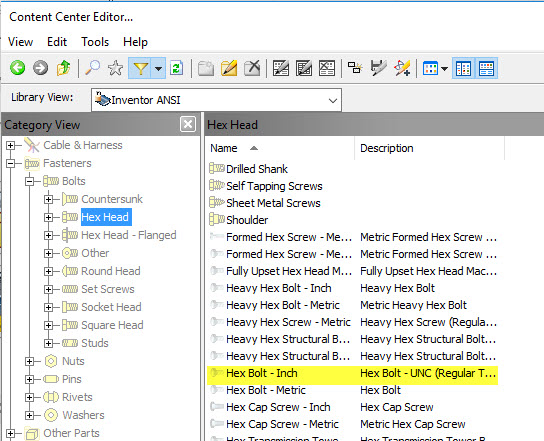544x441 pixels.
Task: Open the Edit menu
Action: coord(57,42)
